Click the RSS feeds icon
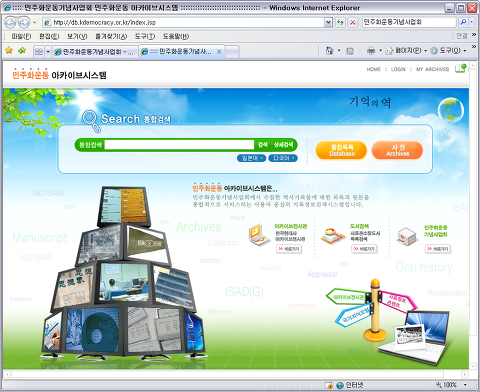 [350, 51]
